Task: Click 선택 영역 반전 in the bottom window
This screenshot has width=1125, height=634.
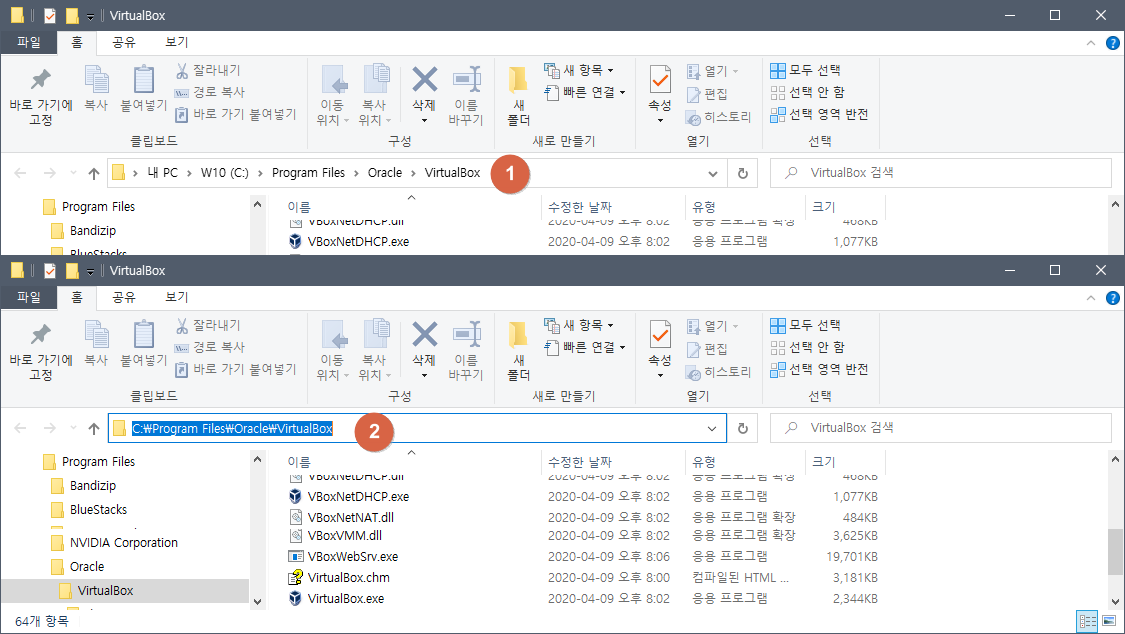Action: click(x=819, y=370)
